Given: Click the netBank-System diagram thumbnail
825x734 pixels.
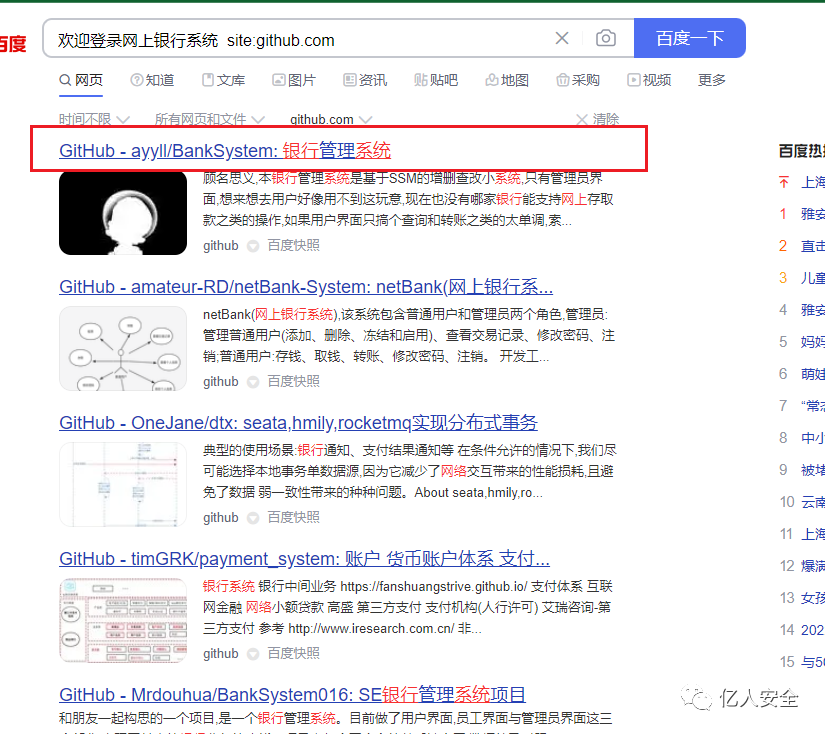Looking at the screenshot, I should (x=123, y=348).
